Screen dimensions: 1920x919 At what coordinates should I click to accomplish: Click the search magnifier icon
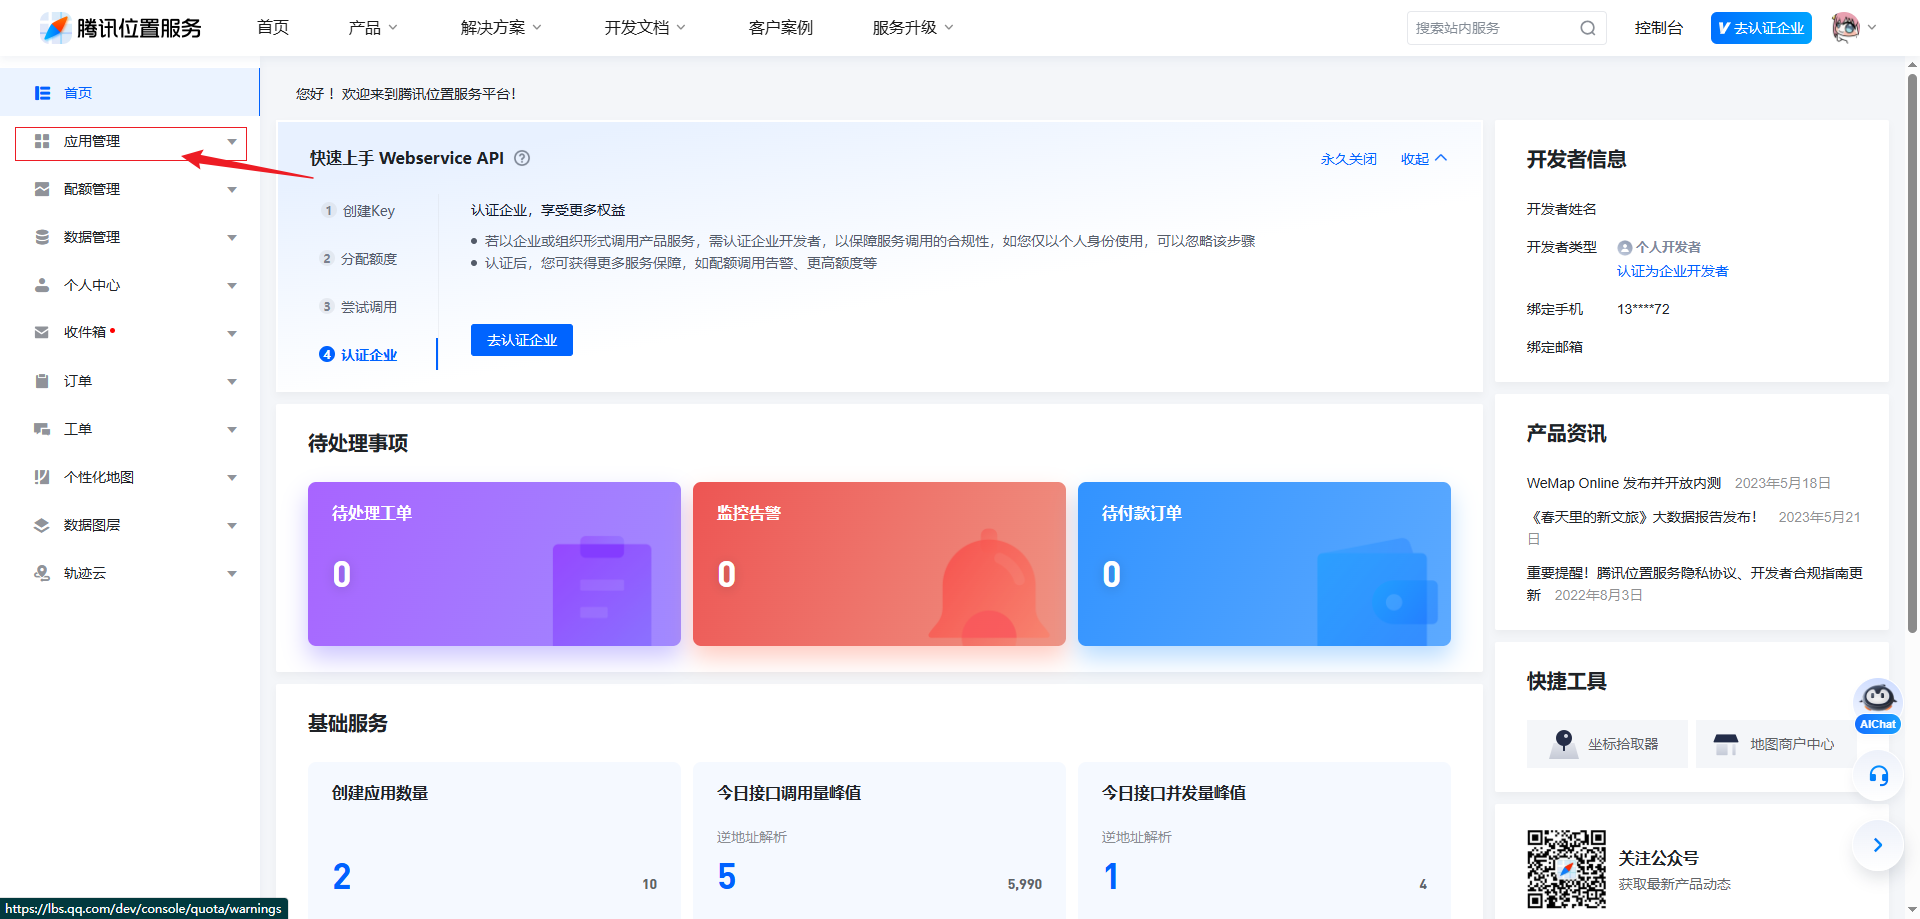click(1587, 28)
